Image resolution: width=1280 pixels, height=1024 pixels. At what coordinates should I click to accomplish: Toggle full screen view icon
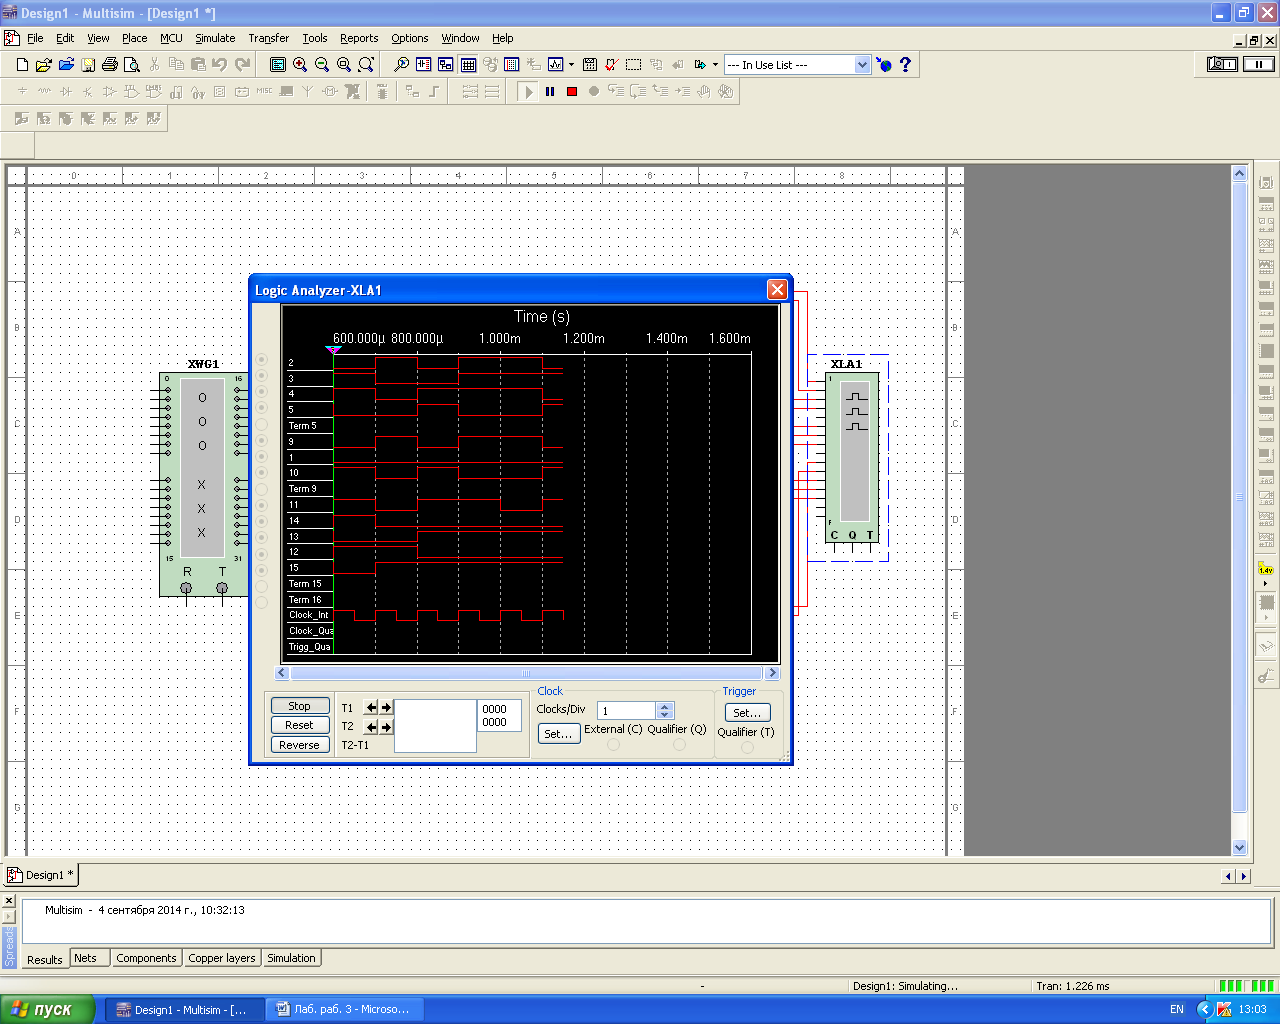pyautogui.click(x=278, y=64)
